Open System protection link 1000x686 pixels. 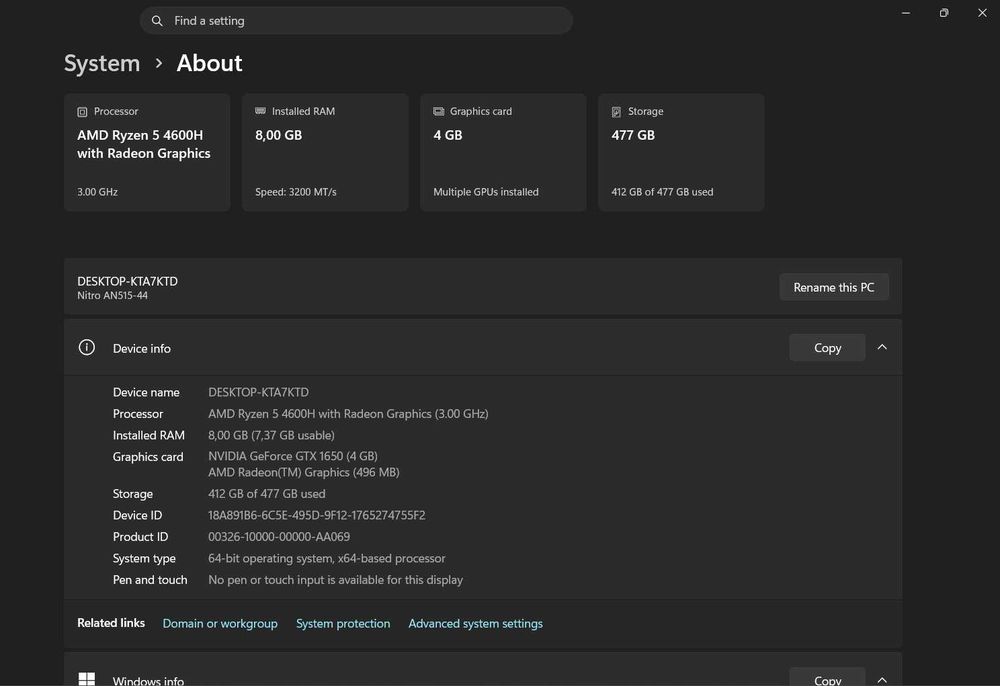[x=343, y=624]
